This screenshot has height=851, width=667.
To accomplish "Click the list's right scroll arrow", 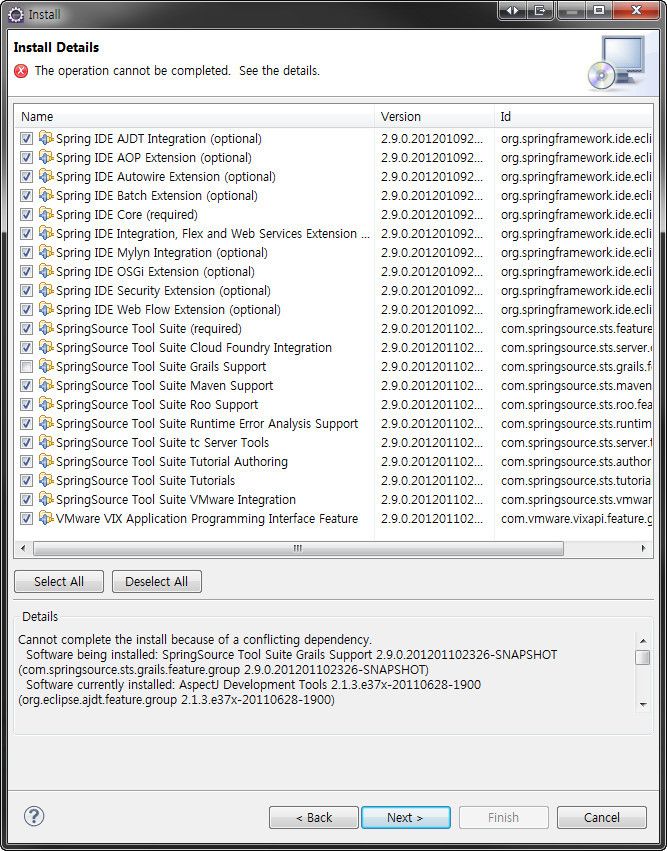I will pos(644,548).
